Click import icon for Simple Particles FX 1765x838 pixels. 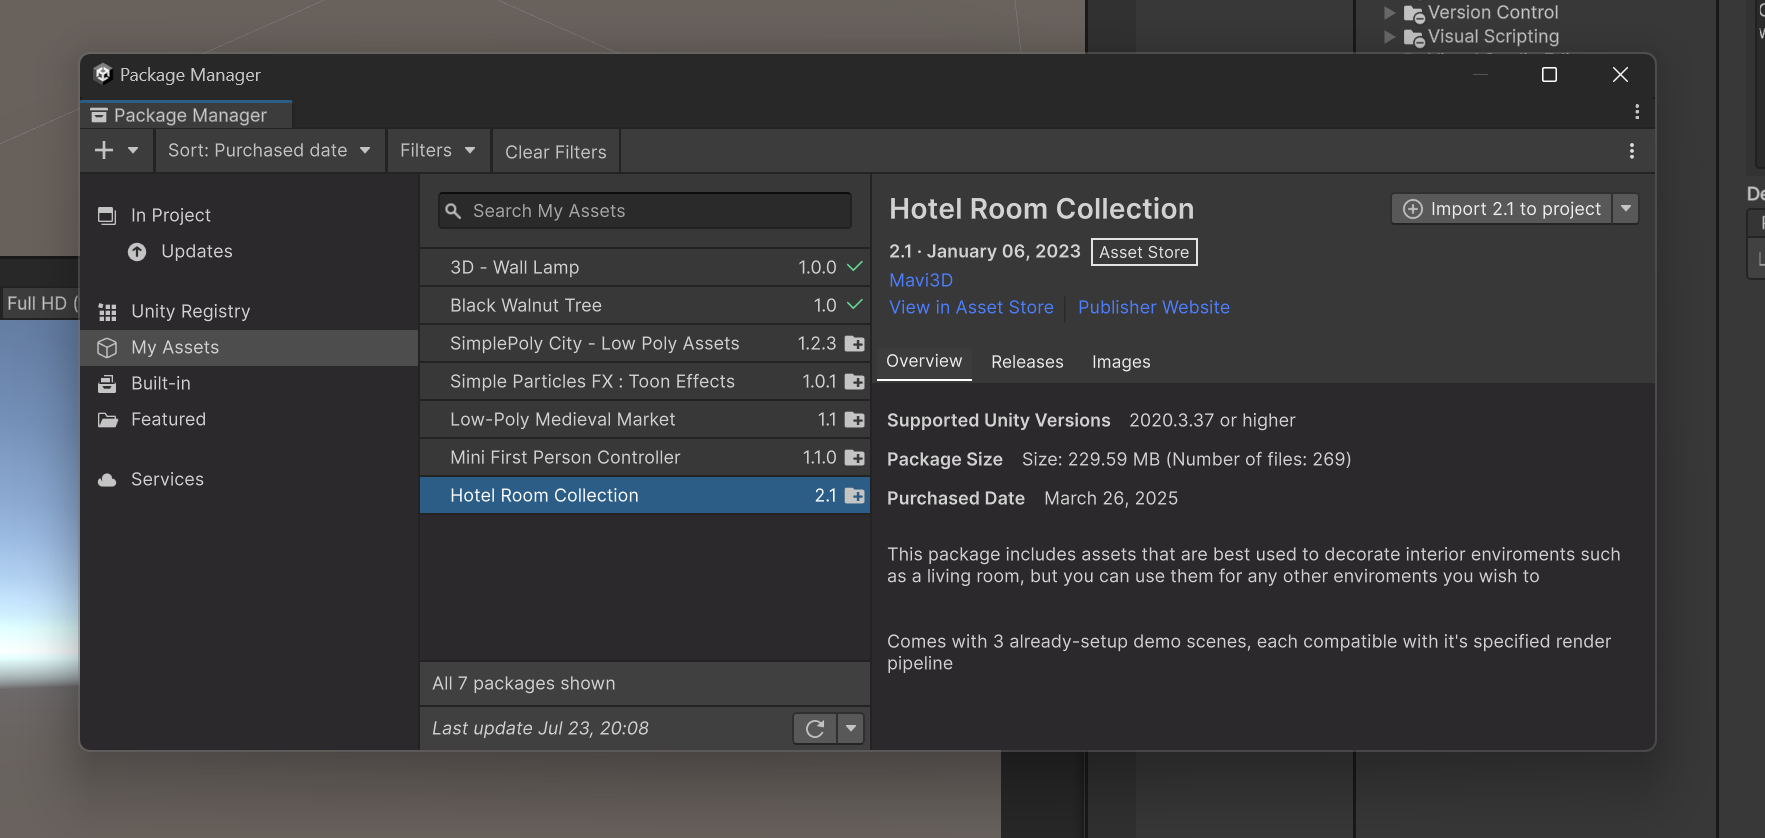coord(855,382)
